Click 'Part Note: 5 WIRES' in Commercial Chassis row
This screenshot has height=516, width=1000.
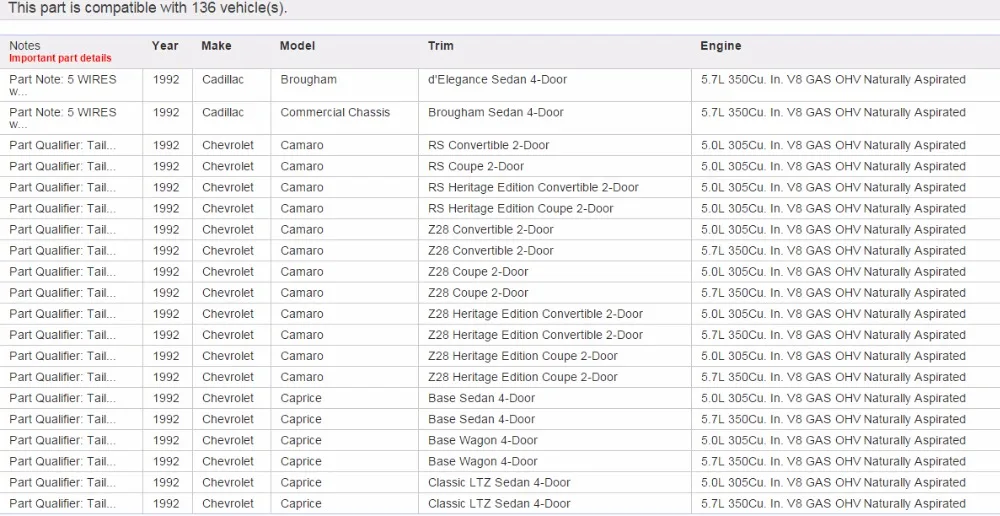[63, 112]
